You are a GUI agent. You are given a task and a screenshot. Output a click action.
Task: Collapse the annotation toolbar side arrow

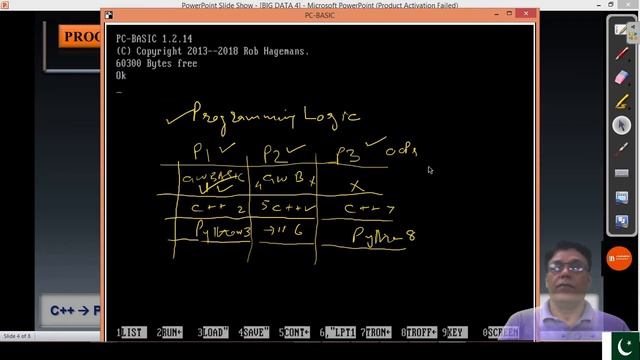point(633,26)
